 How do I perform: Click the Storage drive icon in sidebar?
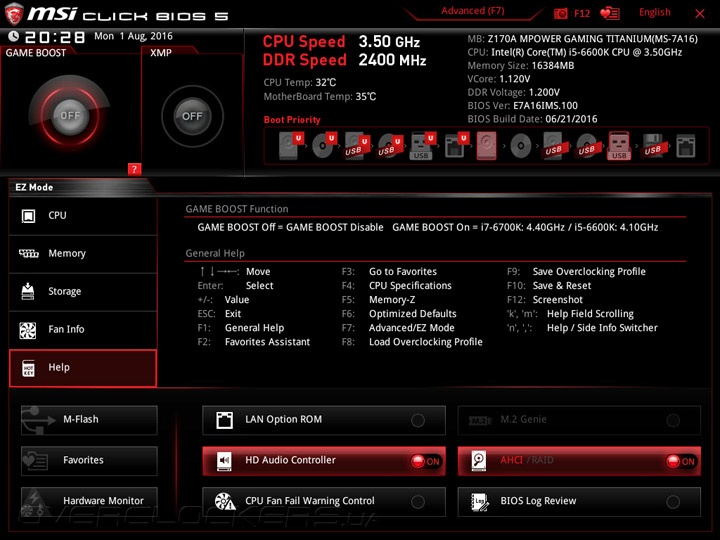(28, 291)
